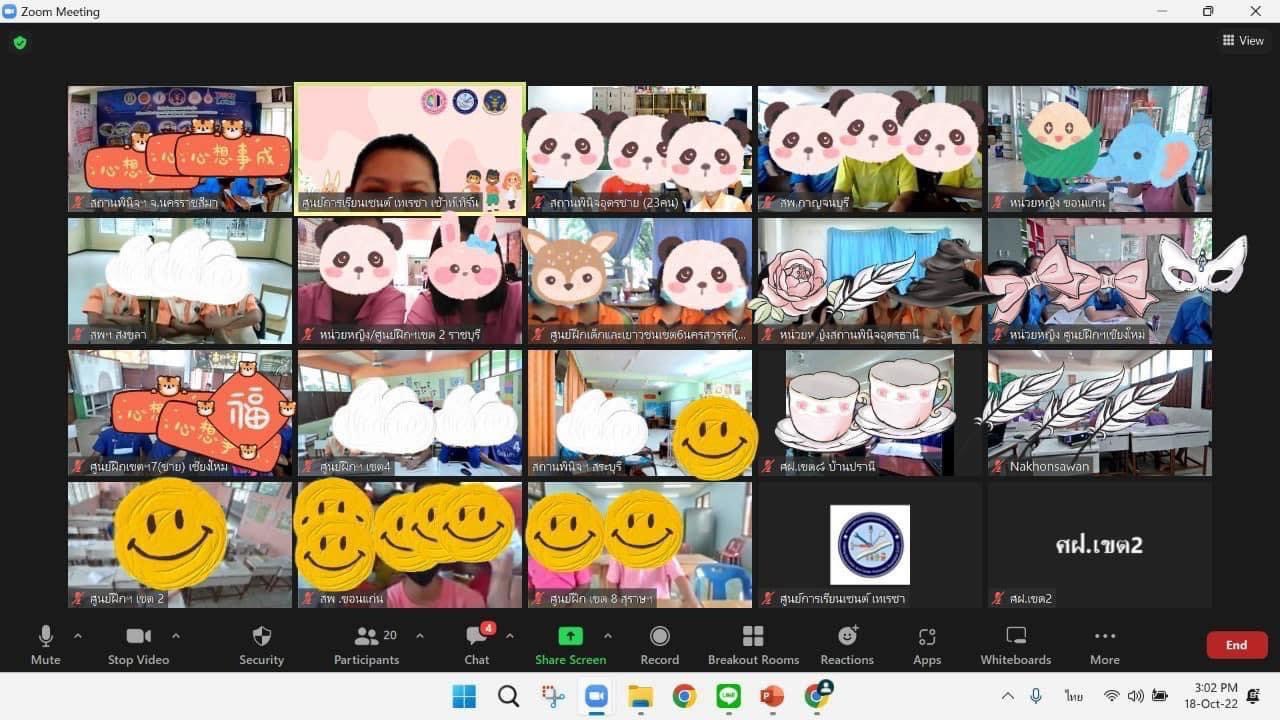Start recording the meeting
The height and width of the screenshot is (720, 1280).
[x=659, y=645]
